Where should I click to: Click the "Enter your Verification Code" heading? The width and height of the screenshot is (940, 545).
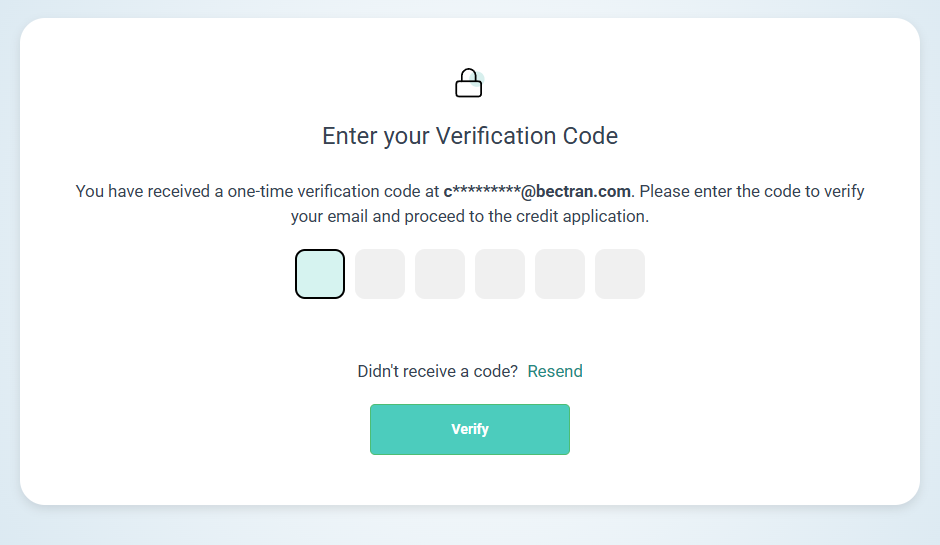coord(470,136)
